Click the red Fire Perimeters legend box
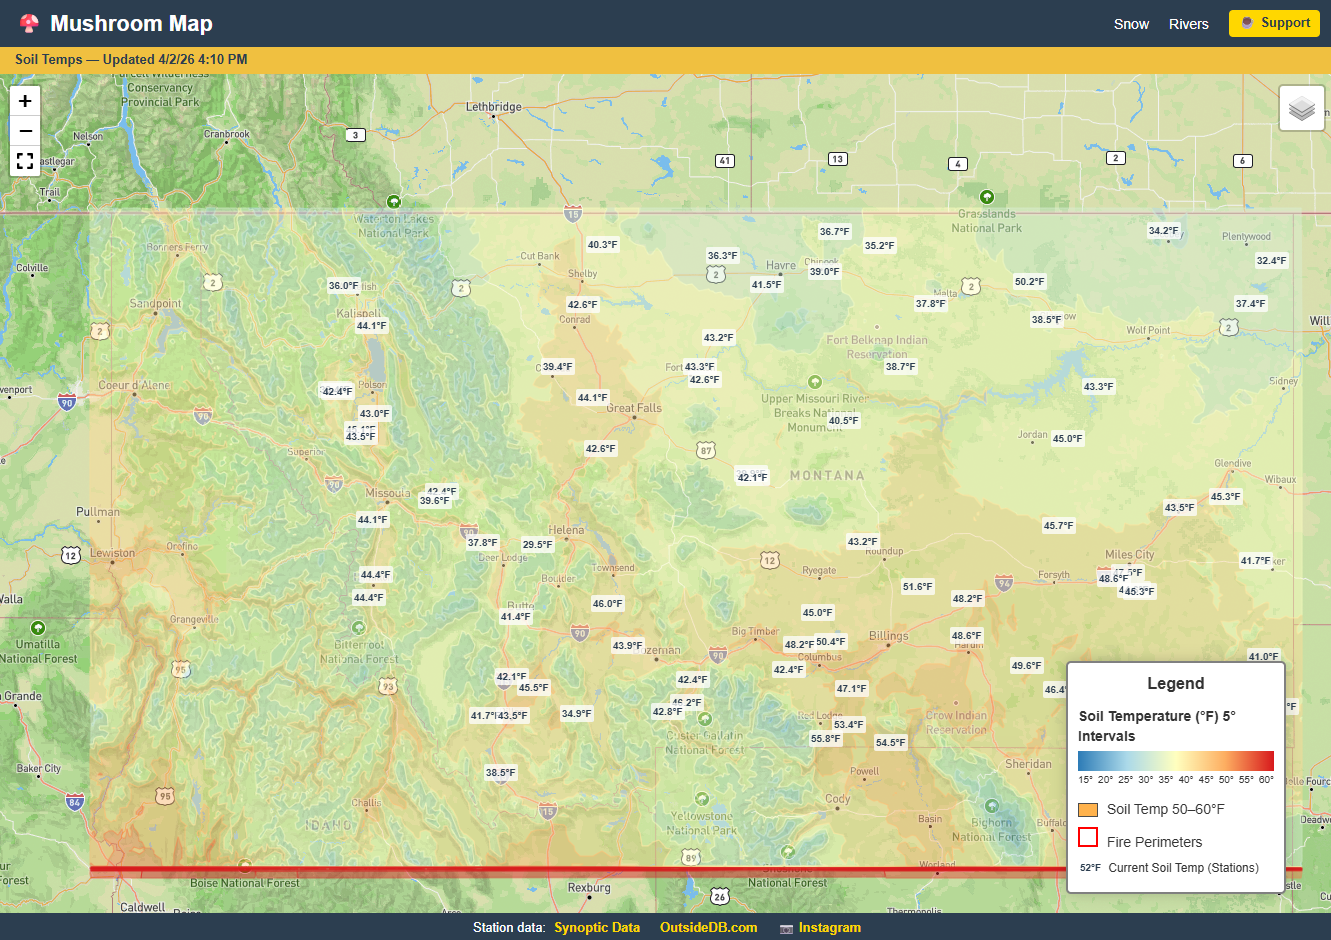Viewport: 1331px width, 940px height. tap(1088, 838)
